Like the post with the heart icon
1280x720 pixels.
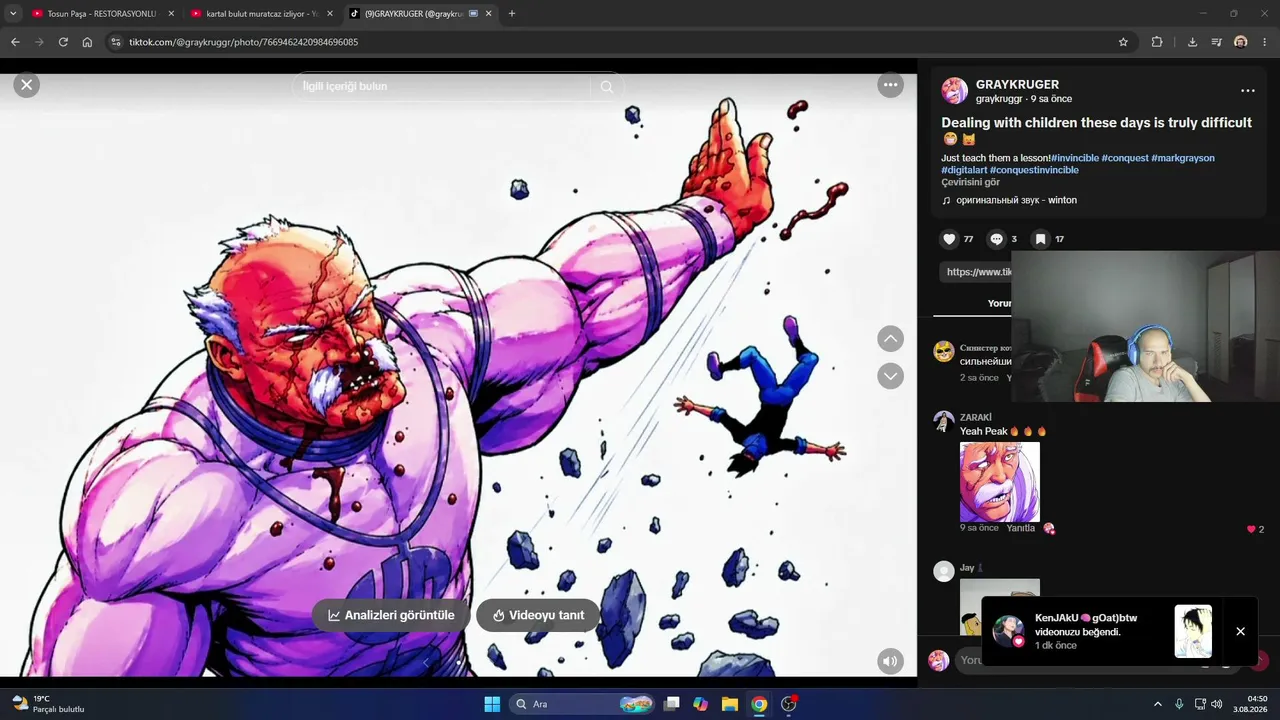[949, 239]
